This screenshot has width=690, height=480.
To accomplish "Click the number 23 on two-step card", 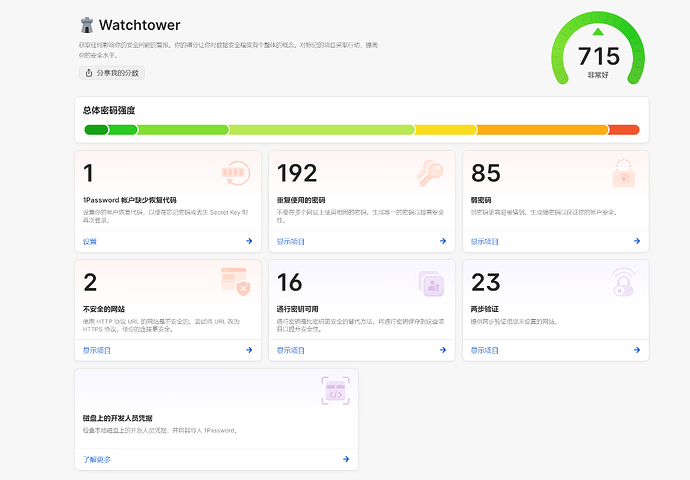I will [486, 282].
